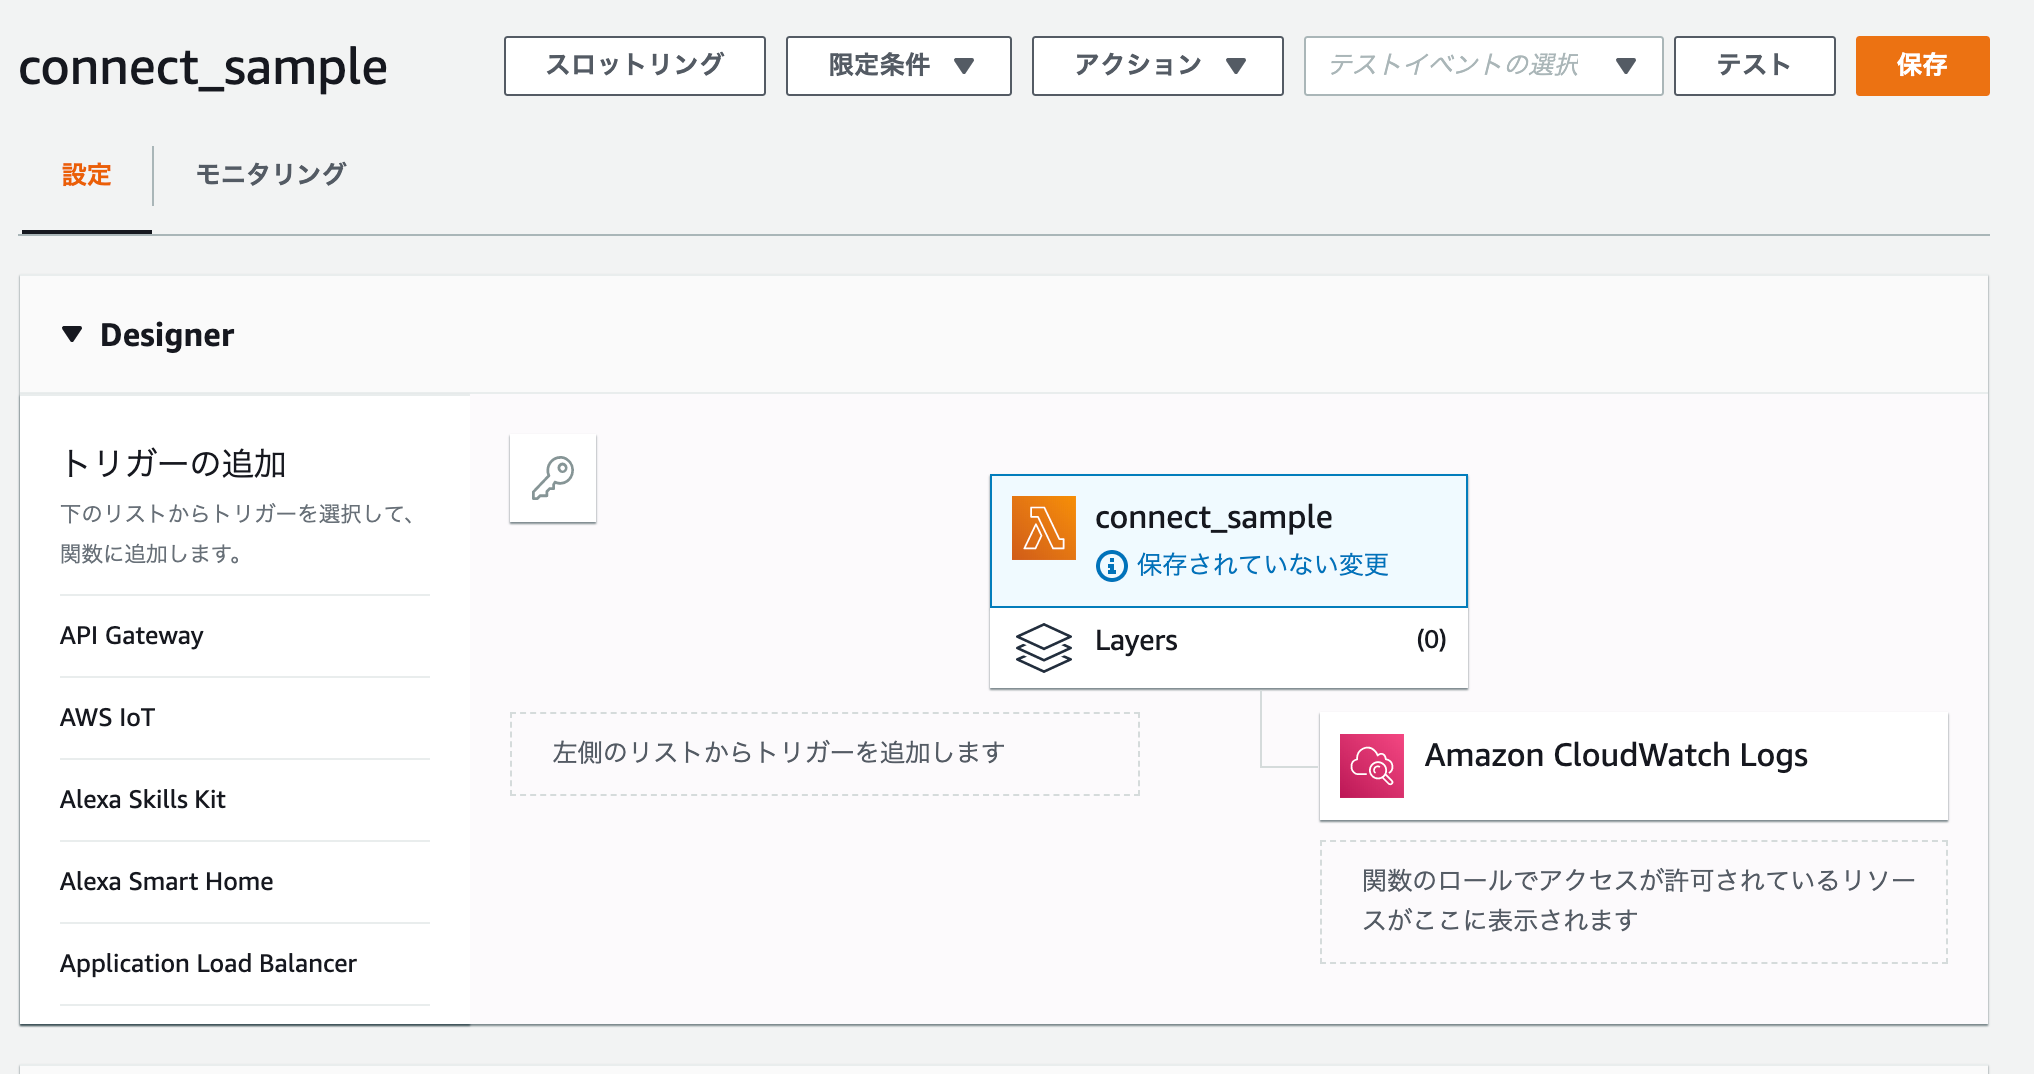Click the トリガーの追加 heading
Image resolution: width=2034 pixels, height=1074 pixels.
(x=173, y=463)
